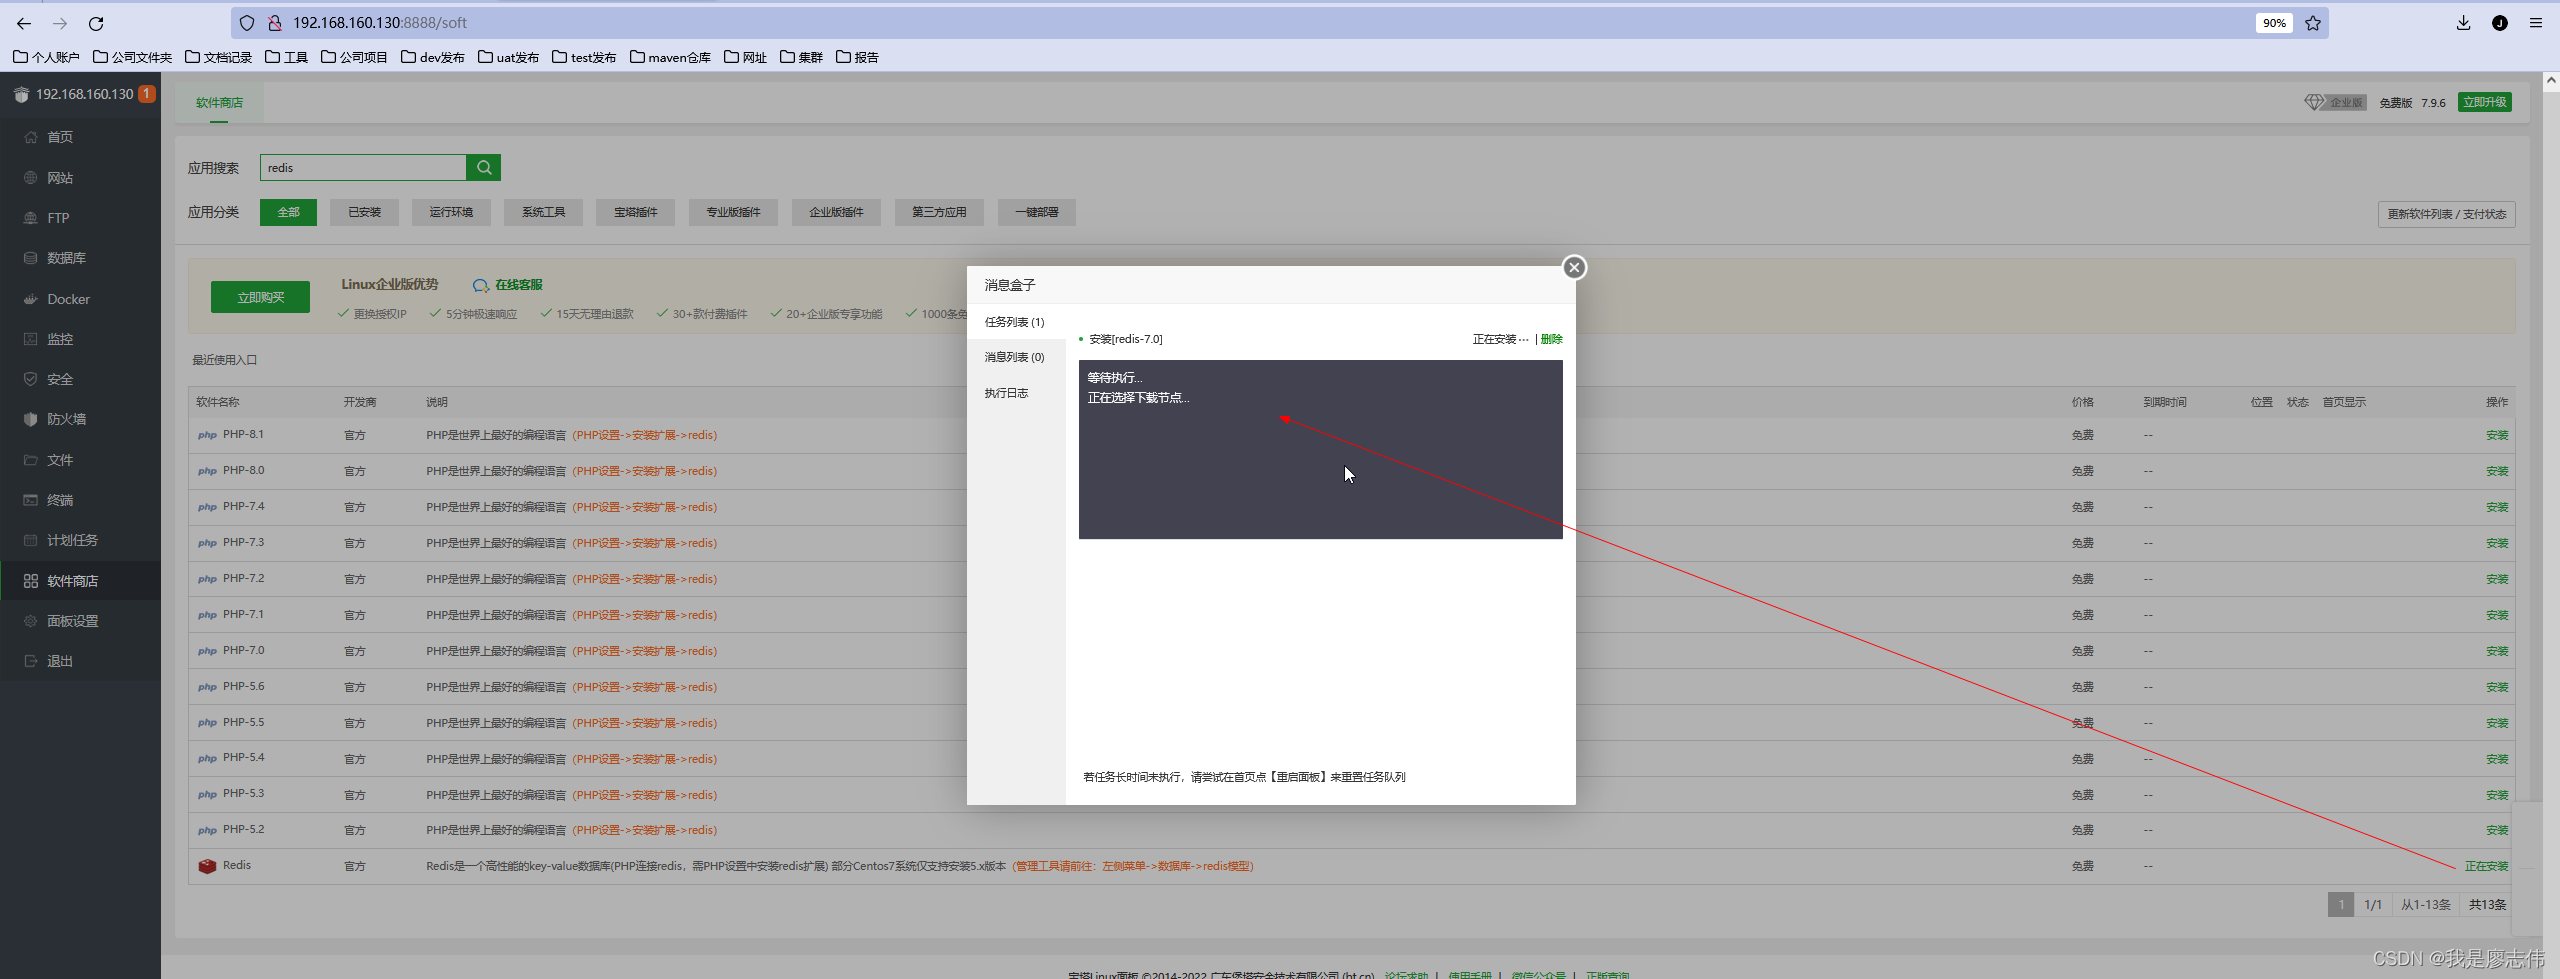Image resolution: width=2560 pixels, height=979 pixels.
Task: Show site security info via lock icon
Action: (x=274, y=23)
